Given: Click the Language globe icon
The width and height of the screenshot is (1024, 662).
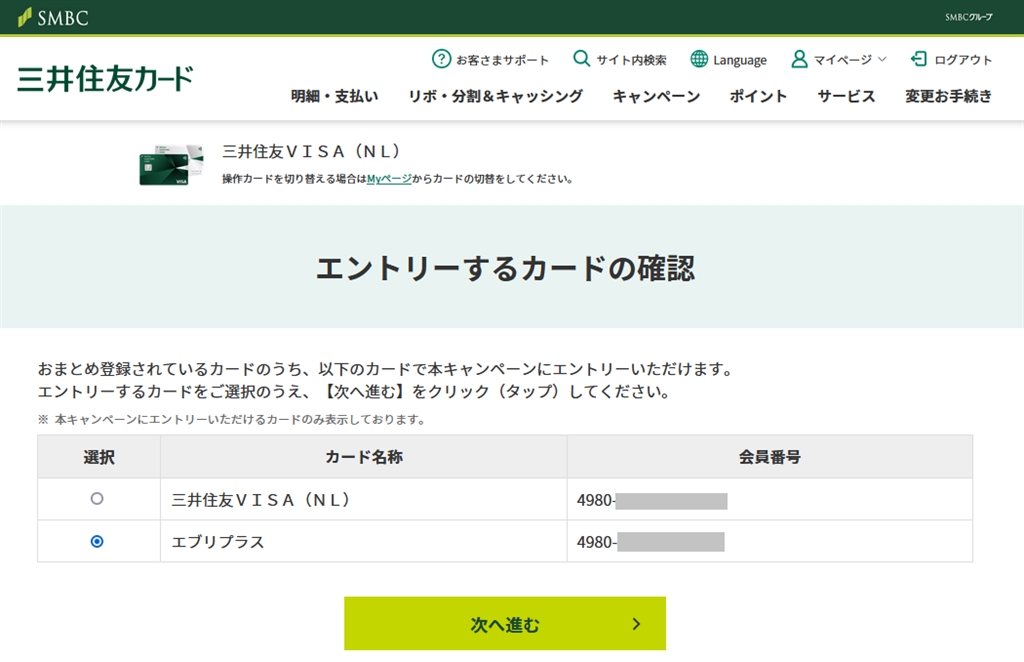Looking at the screenshot, I should click(699, 59).
